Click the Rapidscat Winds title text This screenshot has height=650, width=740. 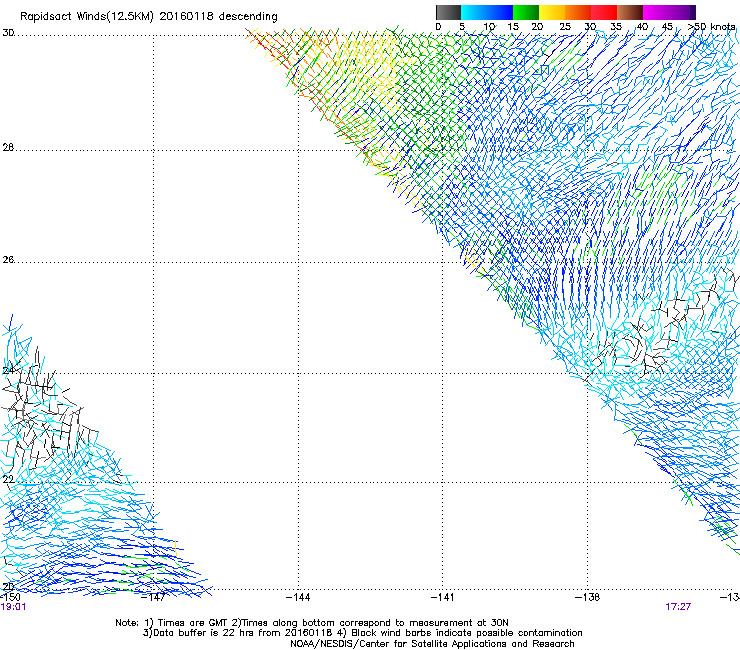point(149,17)
